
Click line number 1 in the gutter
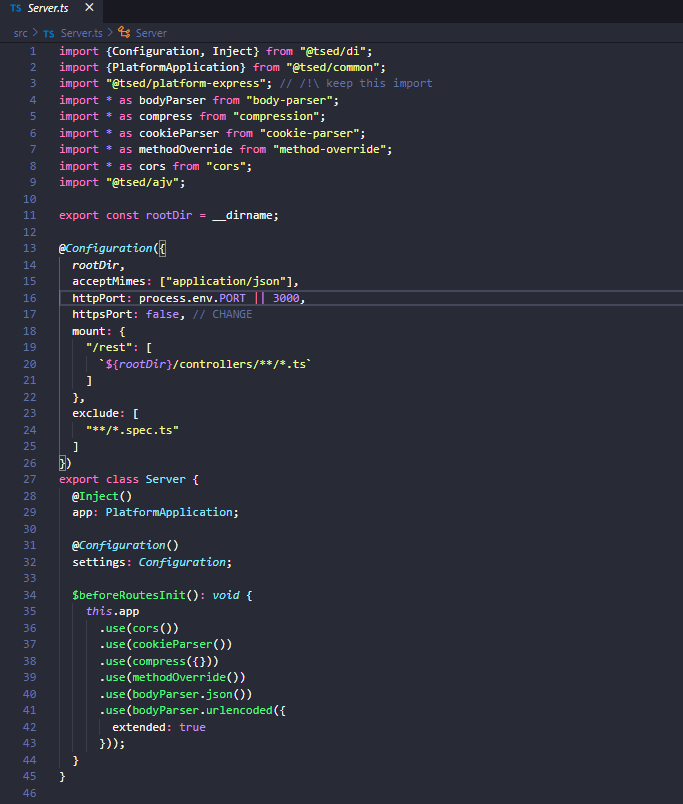33,51
